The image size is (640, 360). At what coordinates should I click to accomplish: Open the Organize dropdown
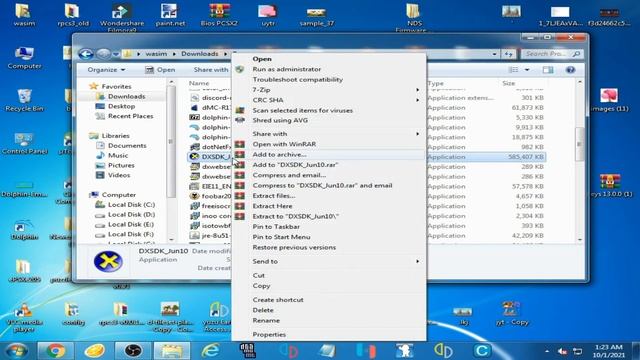click(x=106, y=70)
